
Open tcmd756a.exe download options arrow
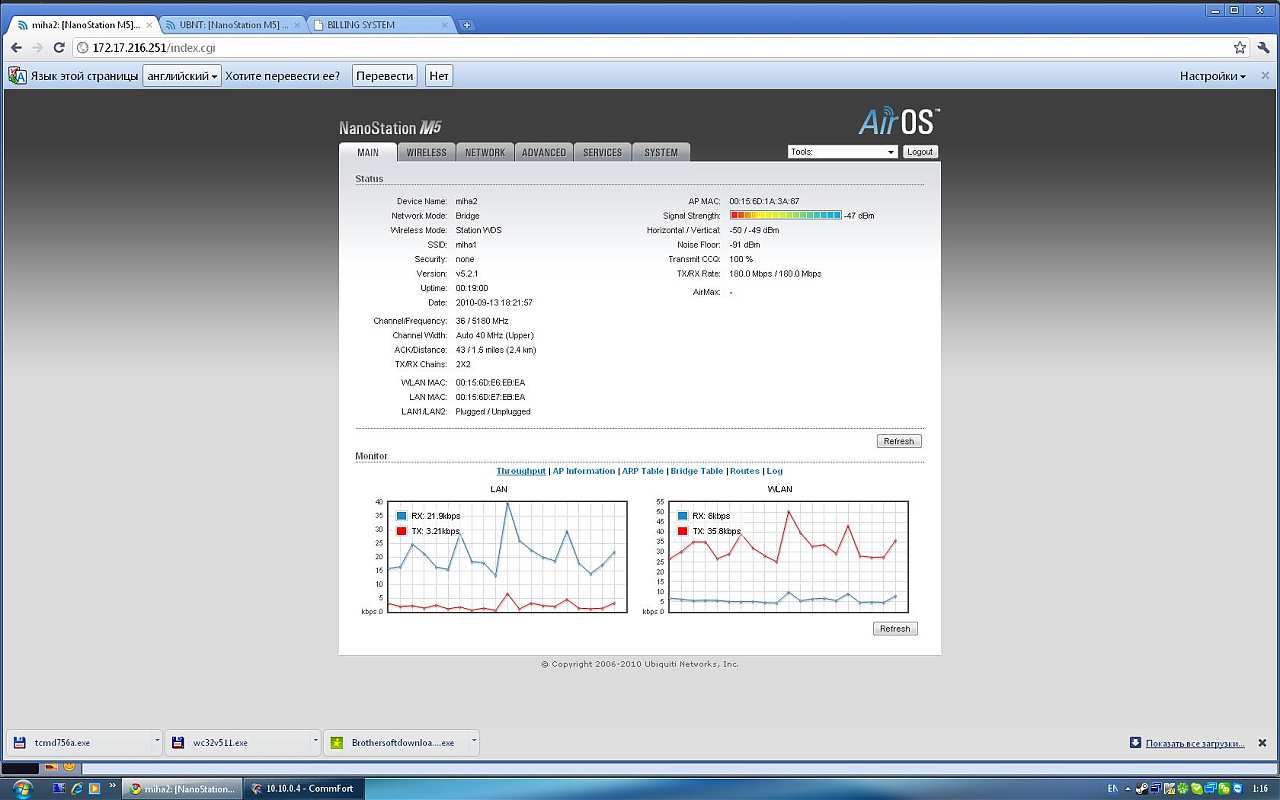[157, 742]
